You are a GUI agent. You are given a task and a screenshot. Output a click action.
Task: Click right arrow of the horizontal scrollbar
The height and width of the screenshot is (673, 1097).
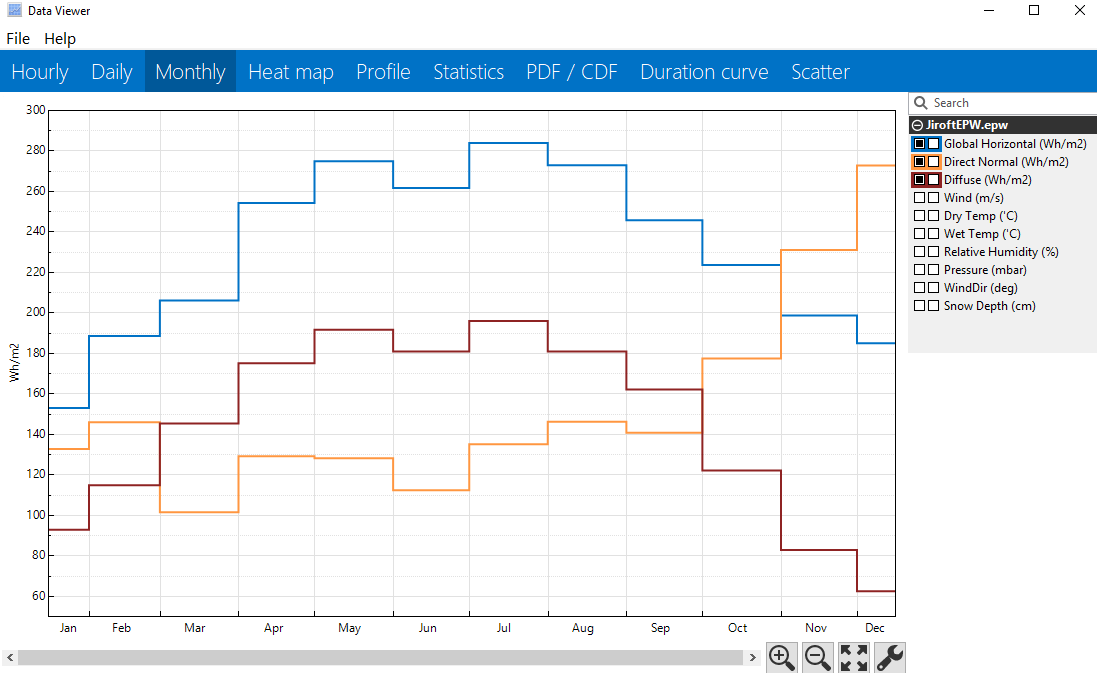point(752,657)
